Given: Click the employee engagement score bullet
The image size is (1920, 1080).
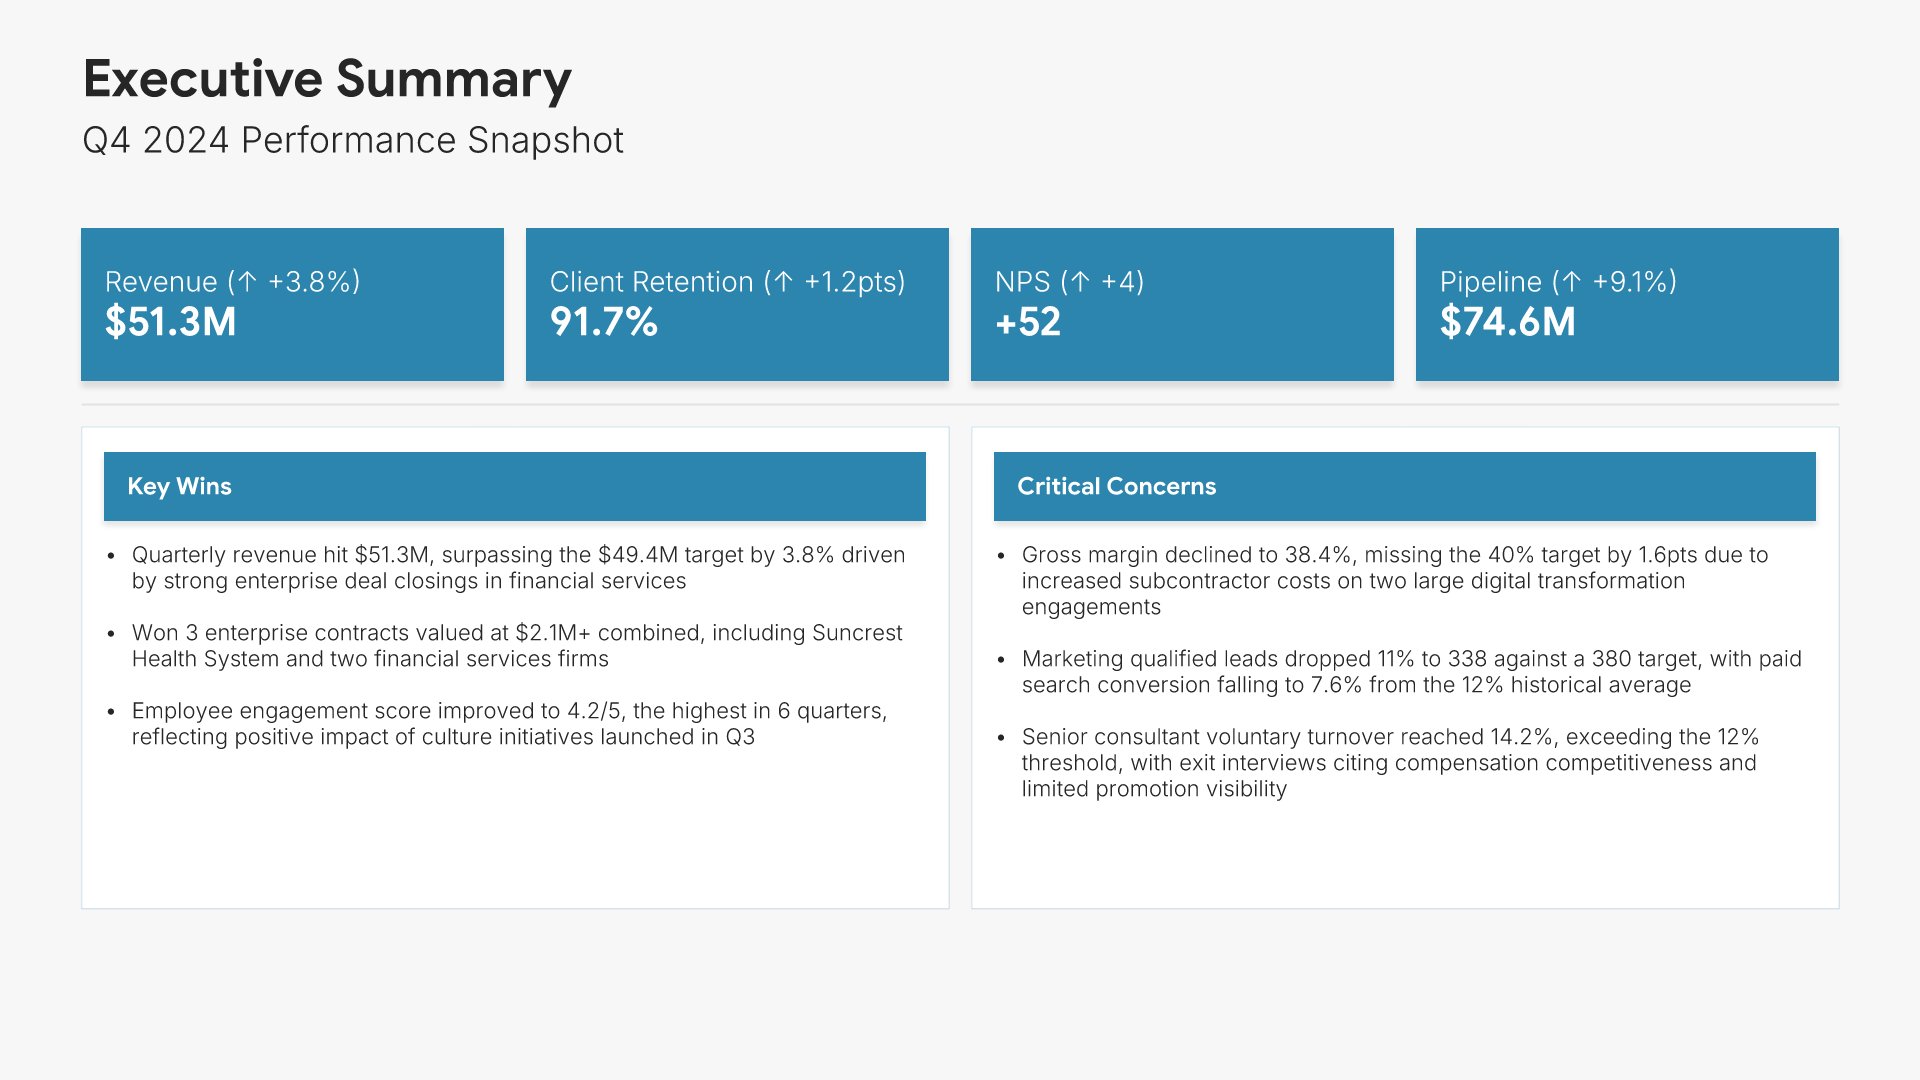Looking at the screenshot, I should 509,724.
